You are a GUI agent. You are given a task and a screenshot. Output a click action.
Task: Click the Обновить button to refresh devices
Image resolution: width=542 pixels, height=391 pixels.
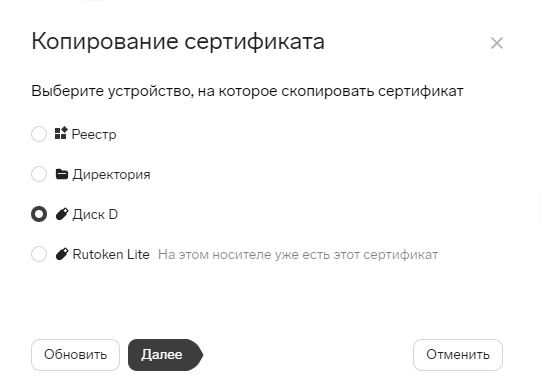(x=75, y=355)
